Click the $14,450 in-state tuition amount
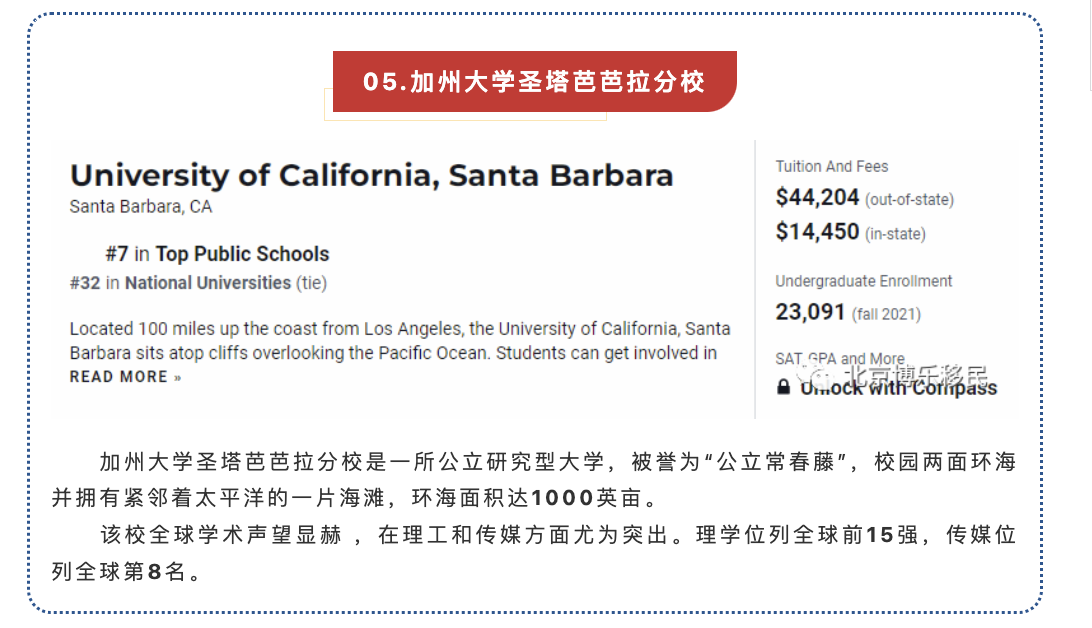The height and width of the screenshot is (628, 1092). click(x=817, y=232)
